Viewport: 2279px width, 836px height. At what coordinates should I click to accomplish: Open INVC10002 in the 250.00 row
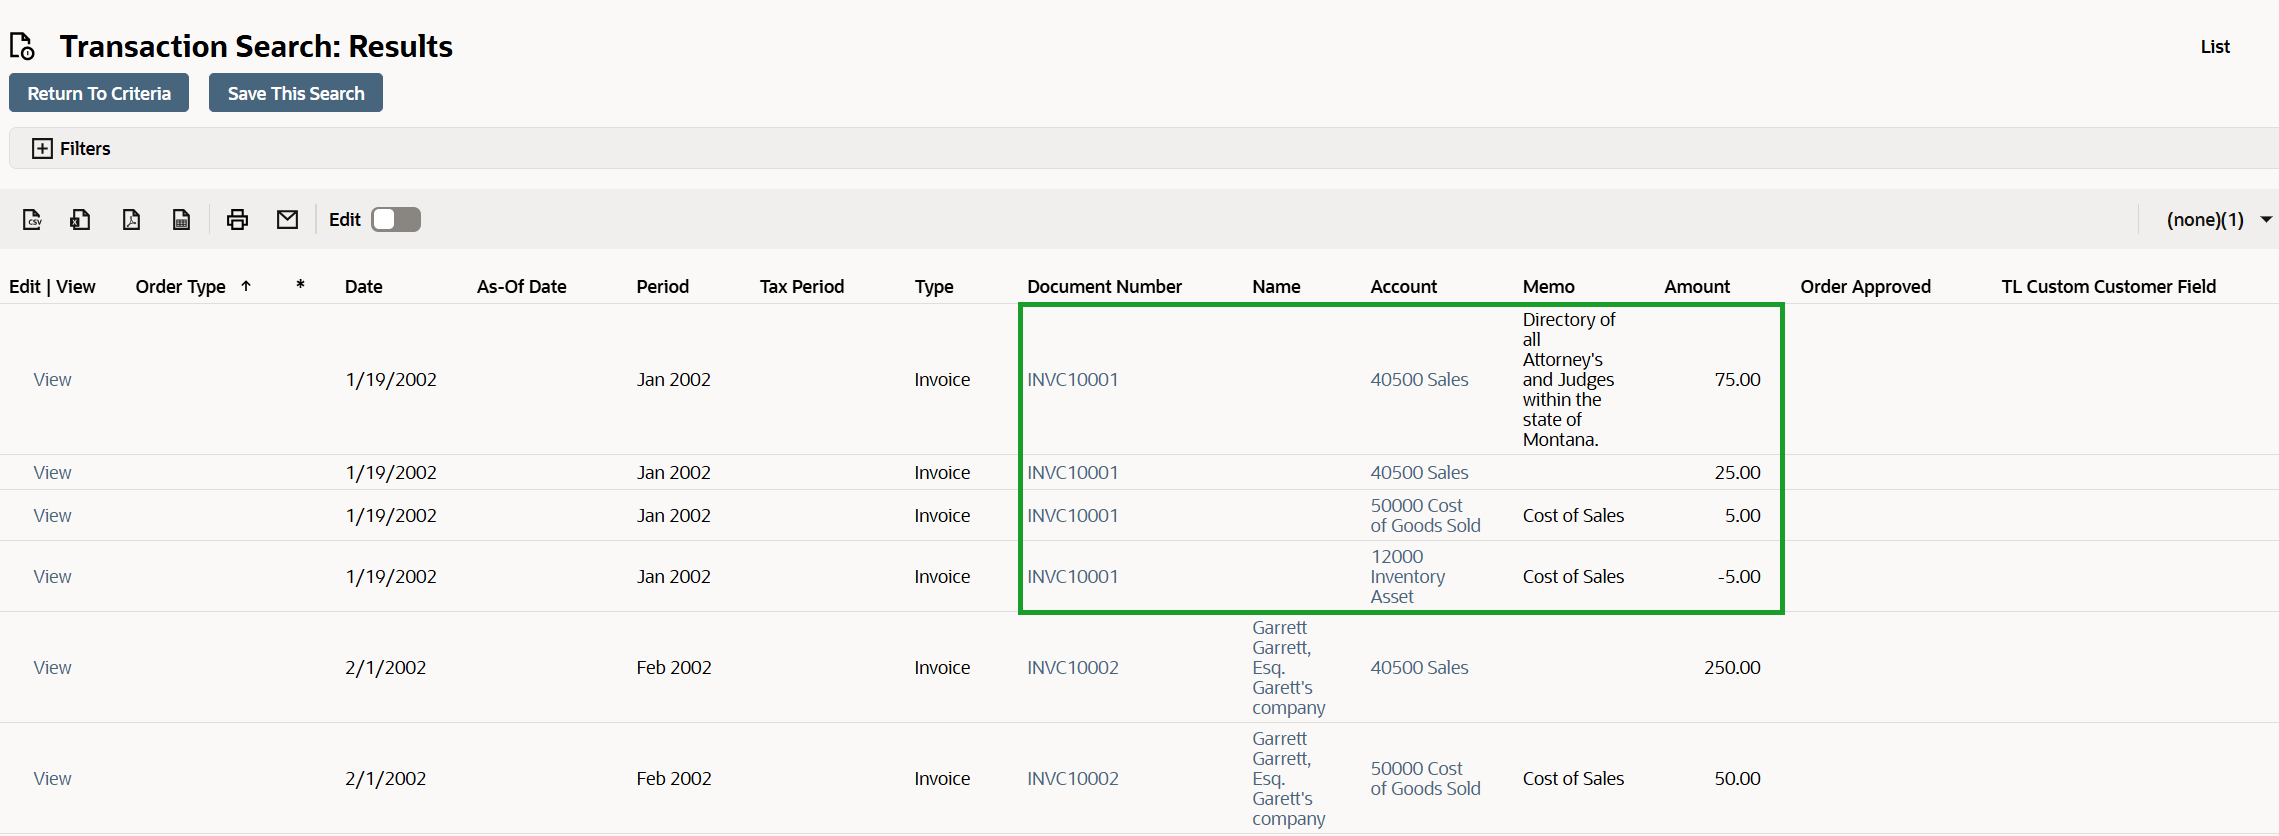pos(1073,668)
